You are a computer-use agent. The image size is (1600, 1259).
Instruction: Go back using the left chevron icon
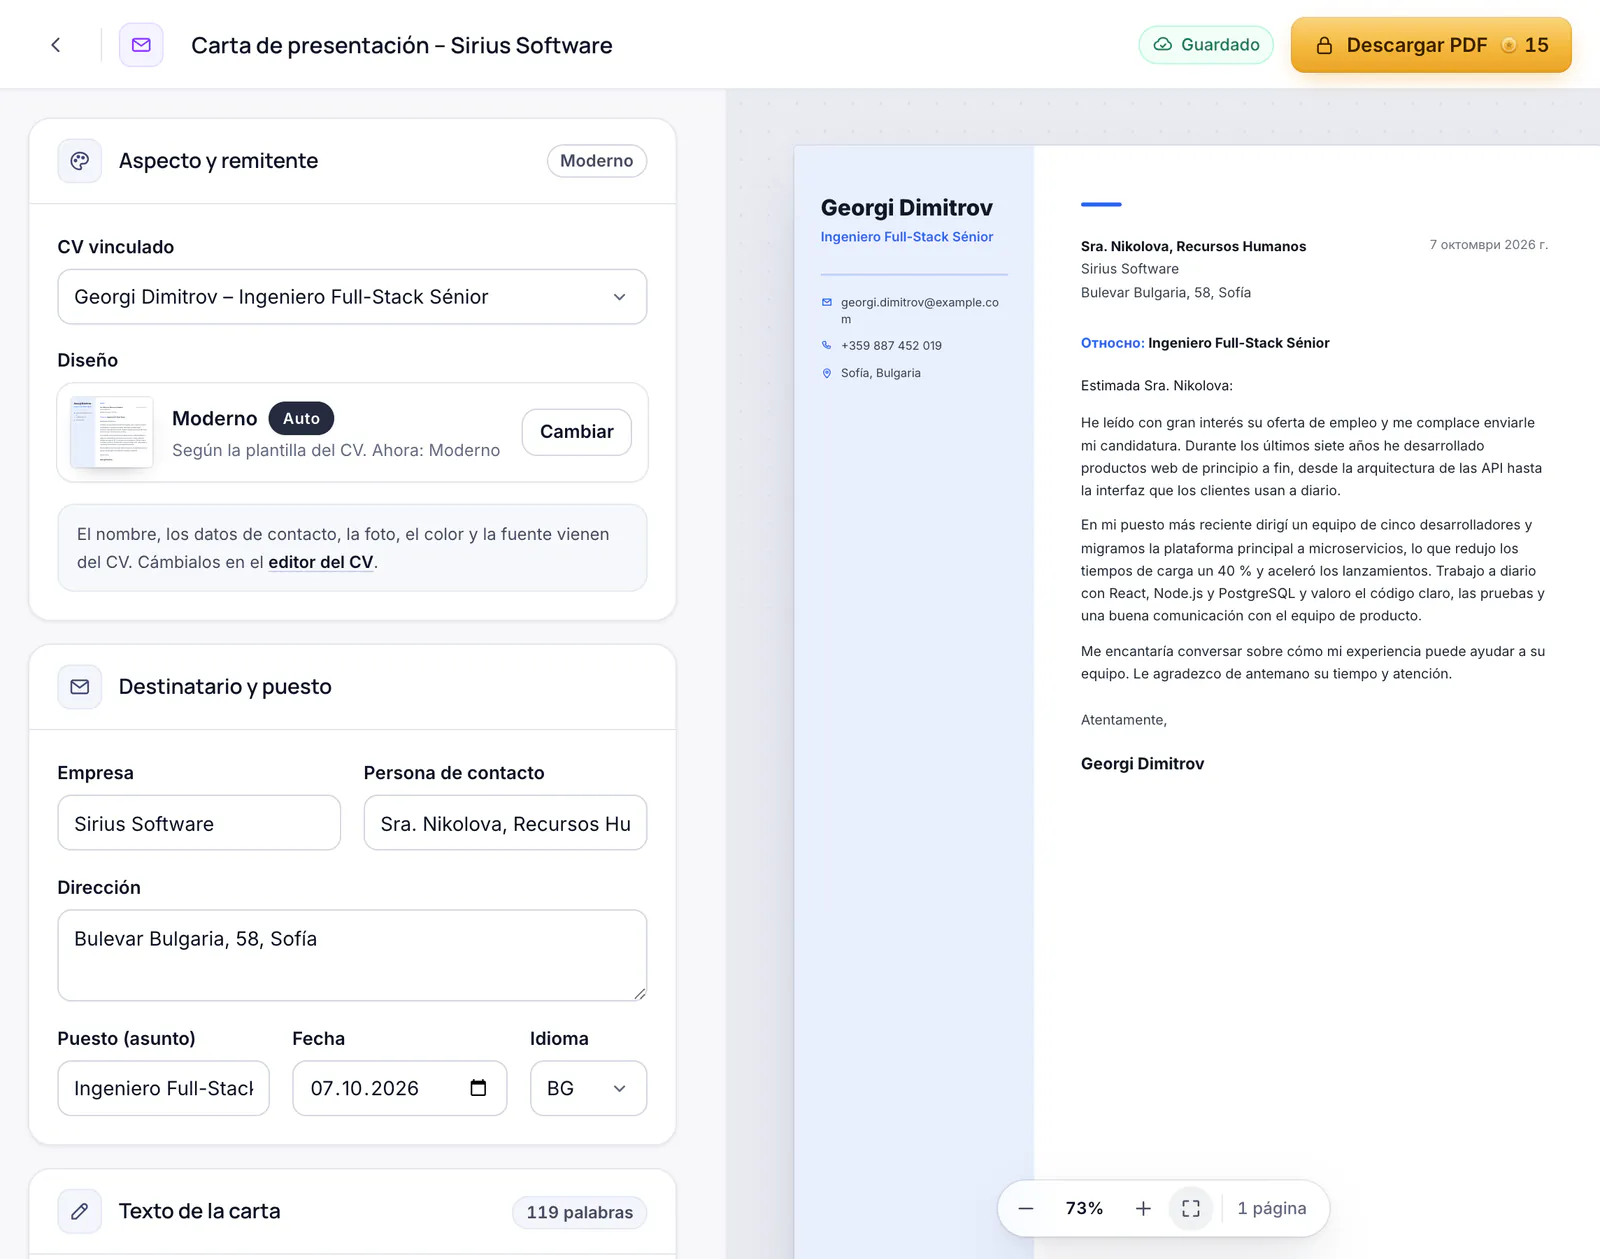pos(56,45)
